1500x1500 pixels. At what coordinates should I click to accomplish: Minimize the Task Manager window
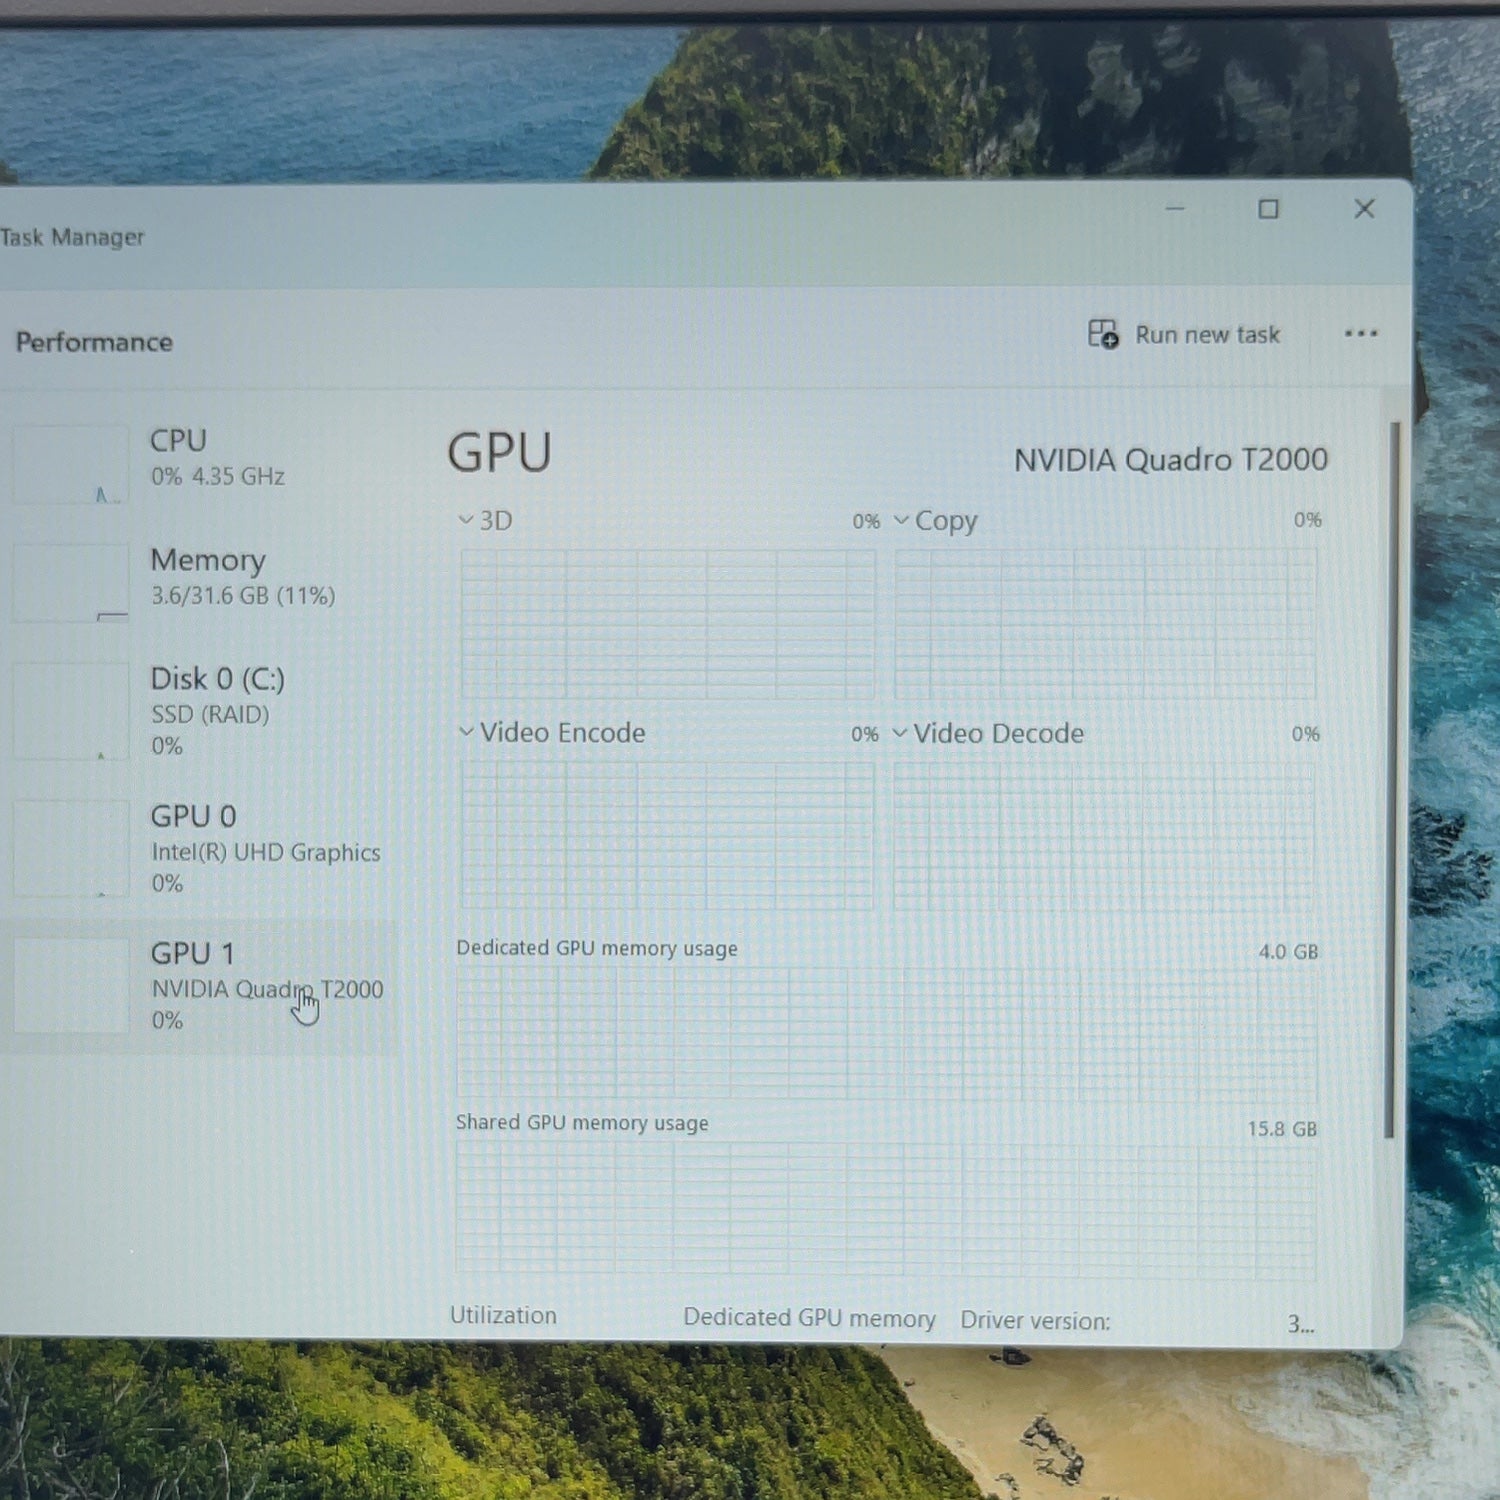[1175, 209]
